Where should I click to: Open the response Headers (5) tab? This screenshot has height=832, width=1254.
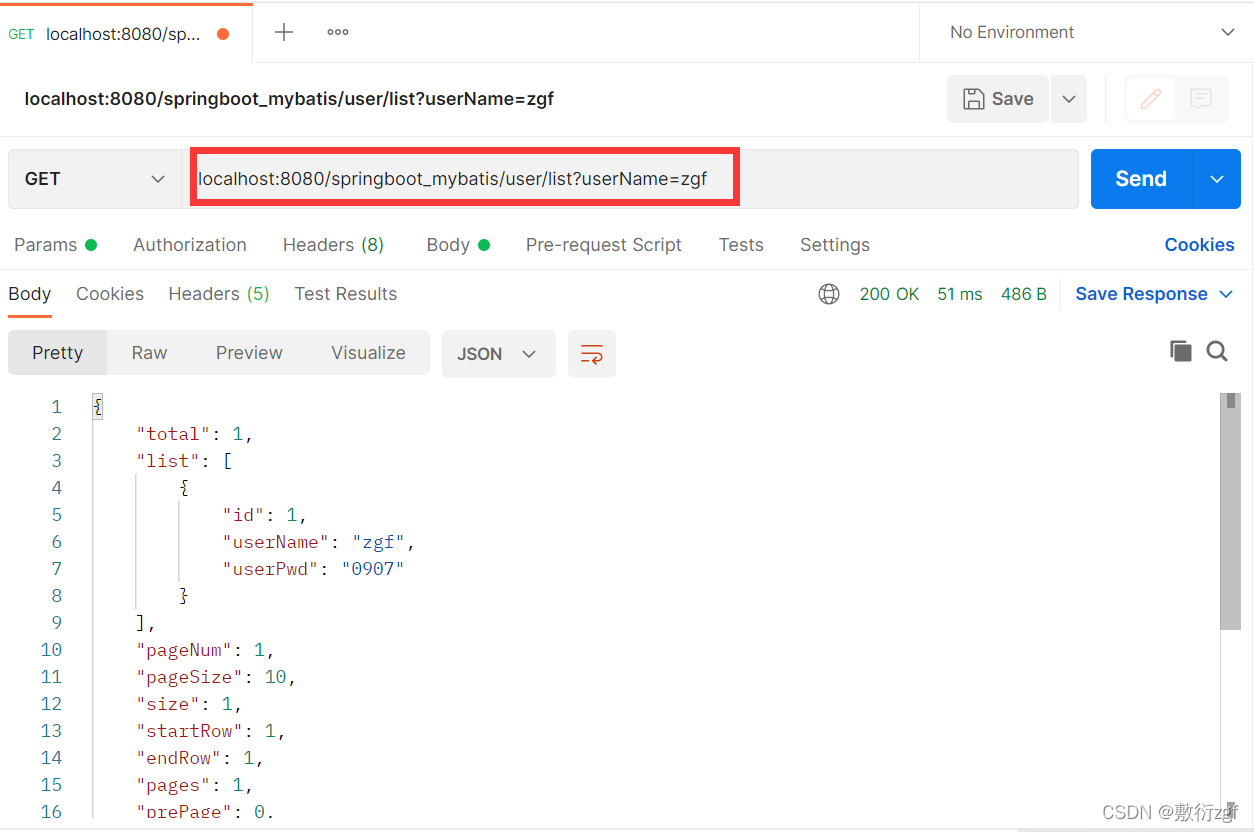(x=219, y=294)
